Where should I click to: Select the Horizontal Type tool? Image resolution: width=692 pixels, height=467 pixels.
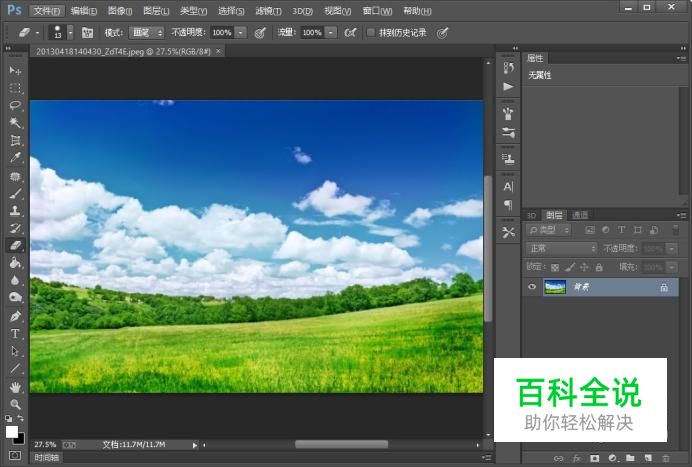coord(15,334)
